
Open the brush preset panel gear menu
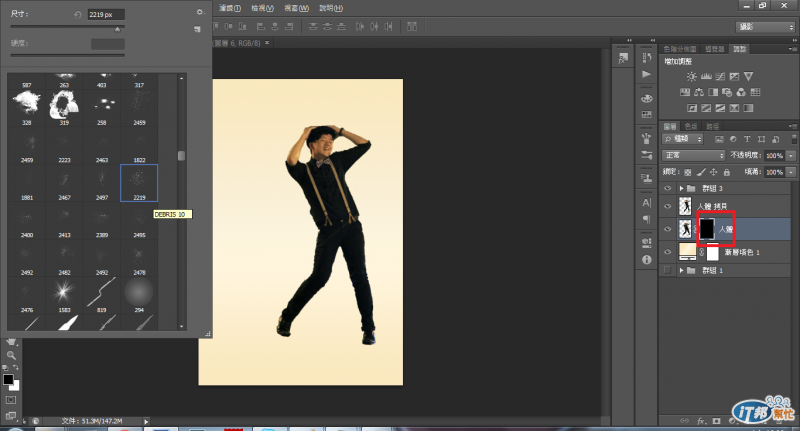[x=199, y=12]
